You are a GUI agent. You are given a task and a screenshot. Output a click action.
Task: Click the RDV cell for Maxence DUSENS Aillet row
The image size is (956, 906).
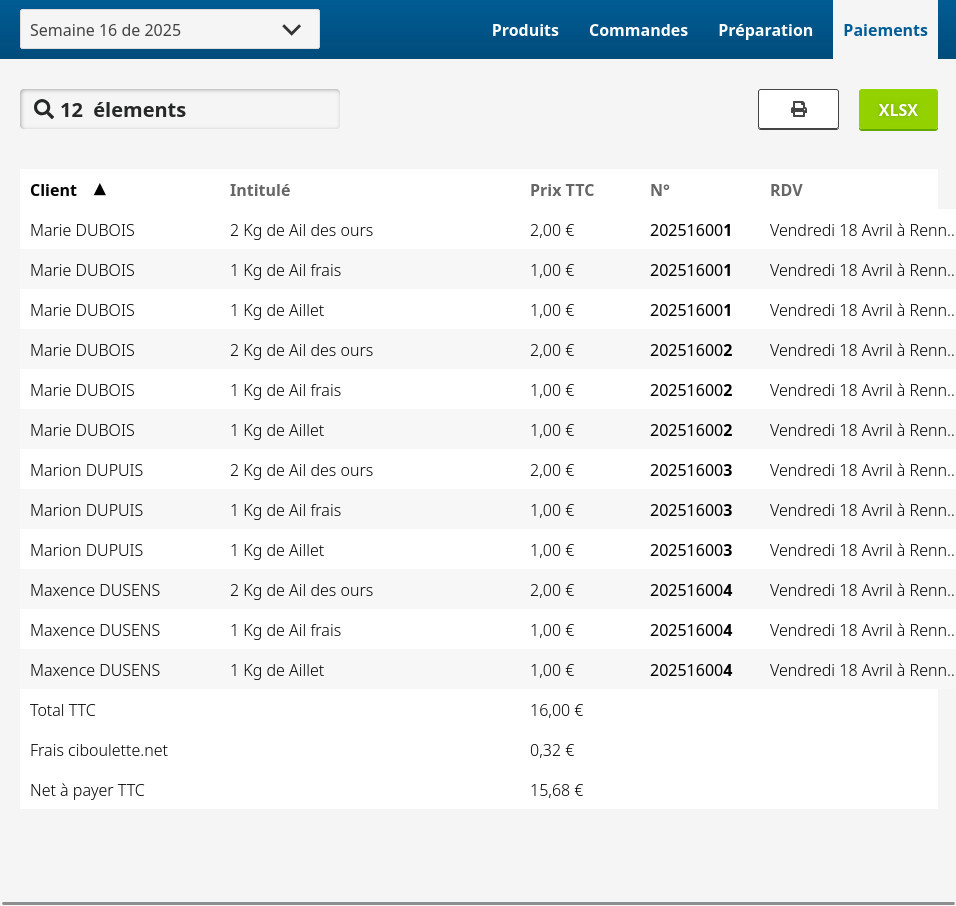coord(862,671)
